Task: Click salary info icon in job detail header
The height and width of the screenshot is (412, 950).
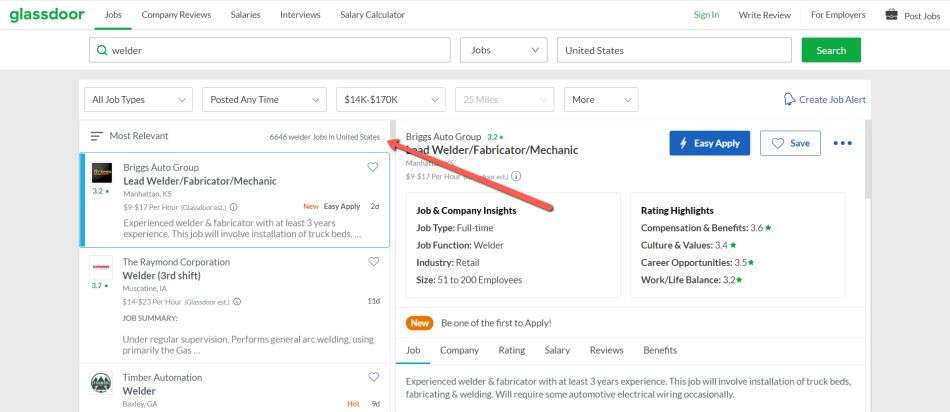Action: click(516, 176)
